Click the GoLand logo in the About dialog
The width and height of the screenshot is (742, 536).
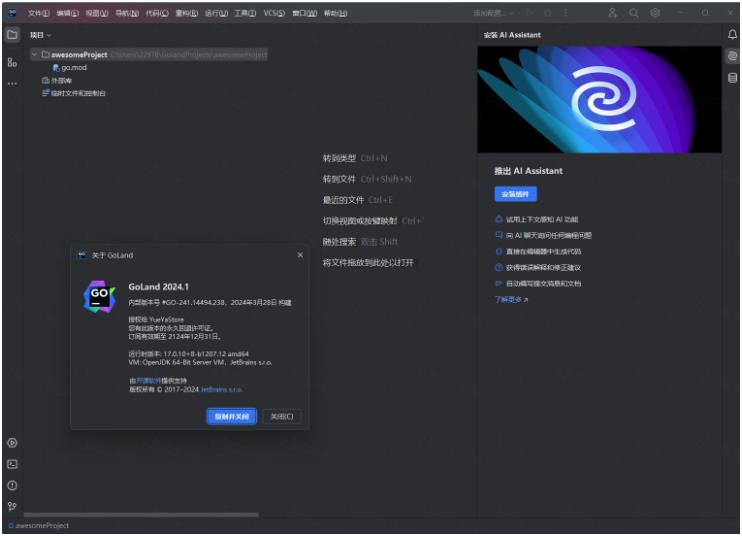pos(99,297)
